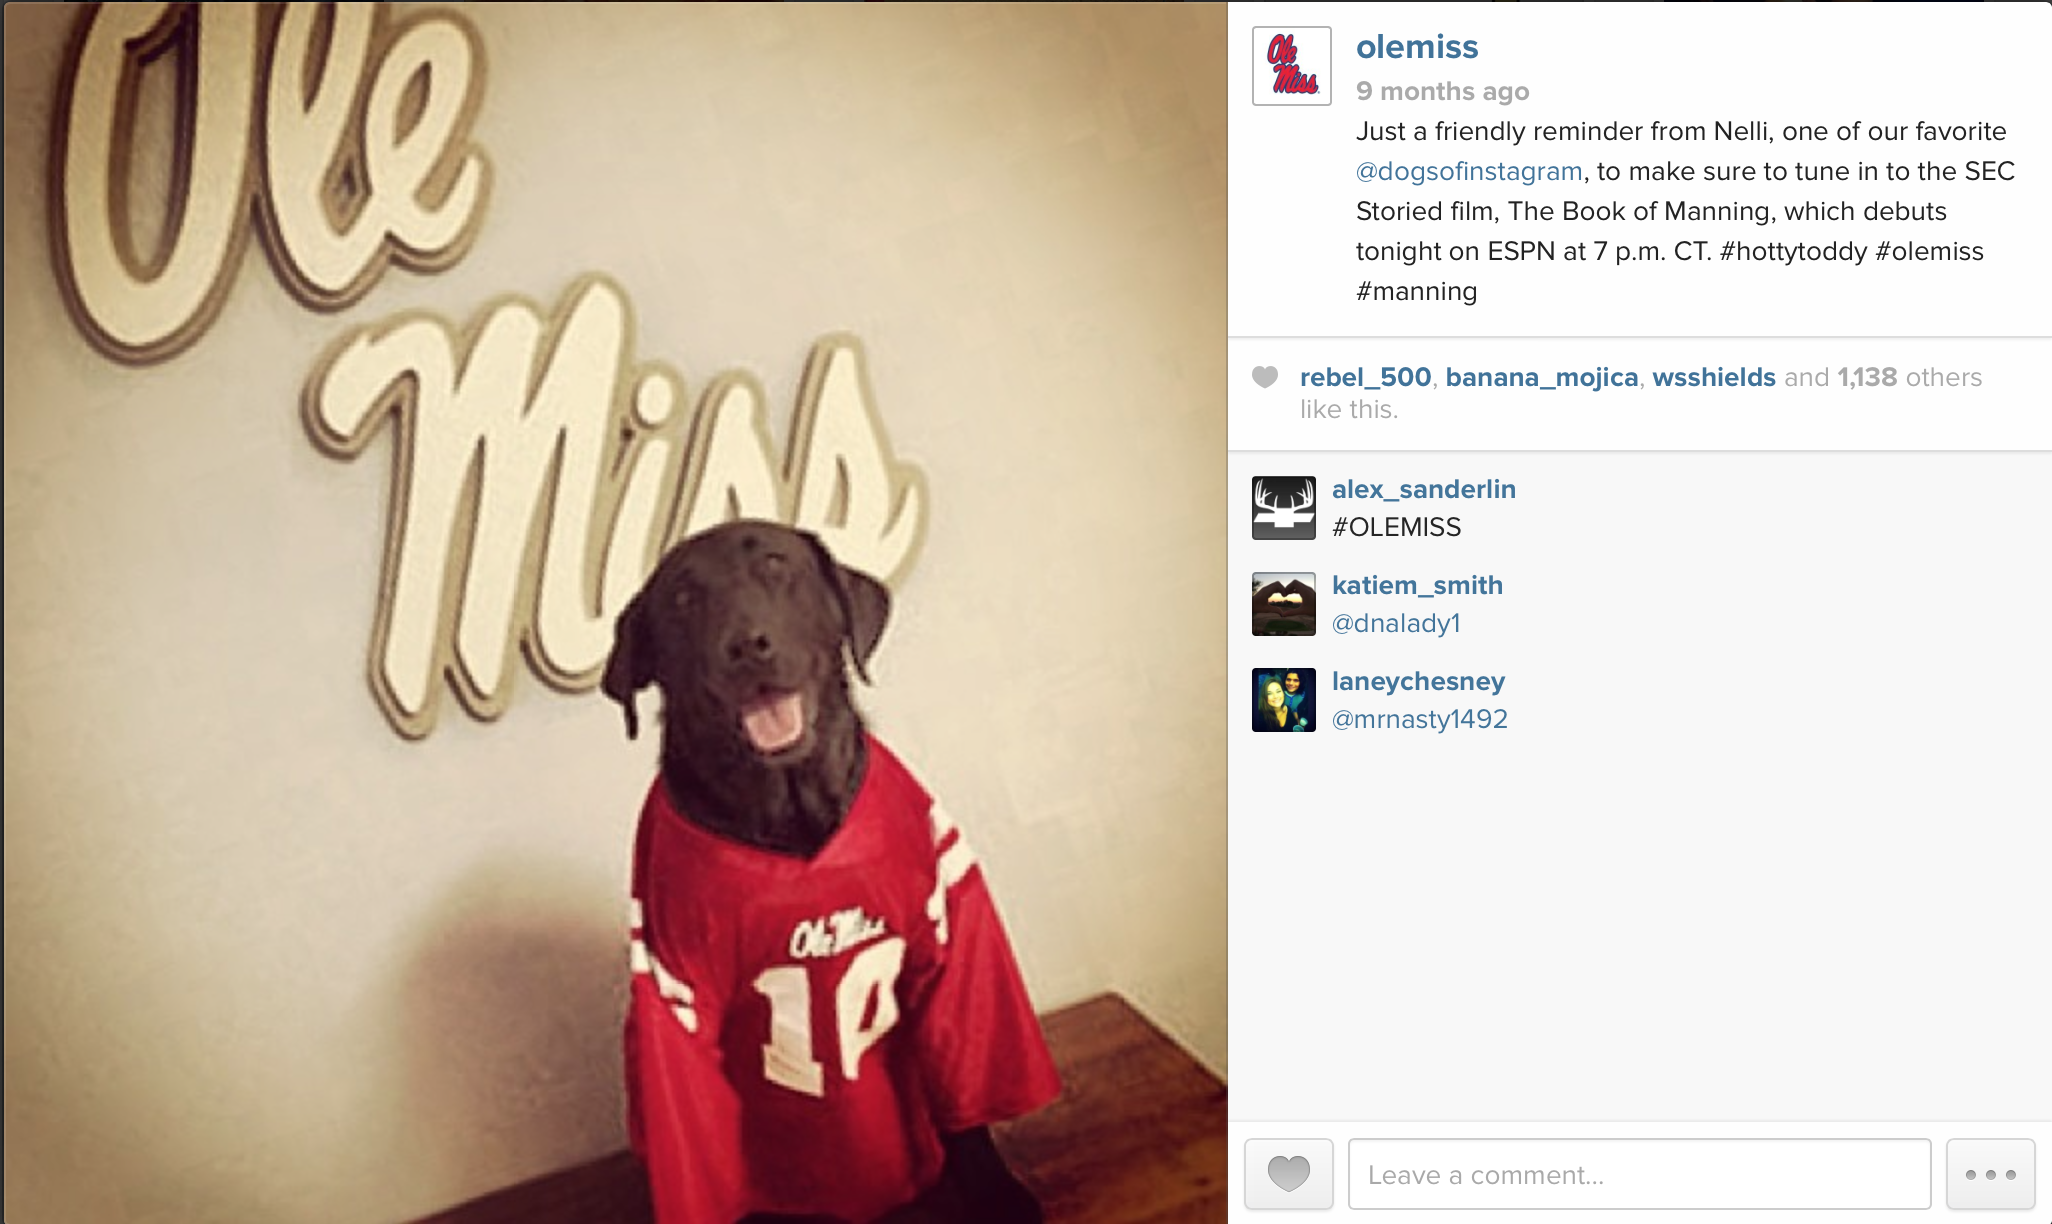
Task: Click the Ole Miss profile logo avatar
Action: [1291, 66]
